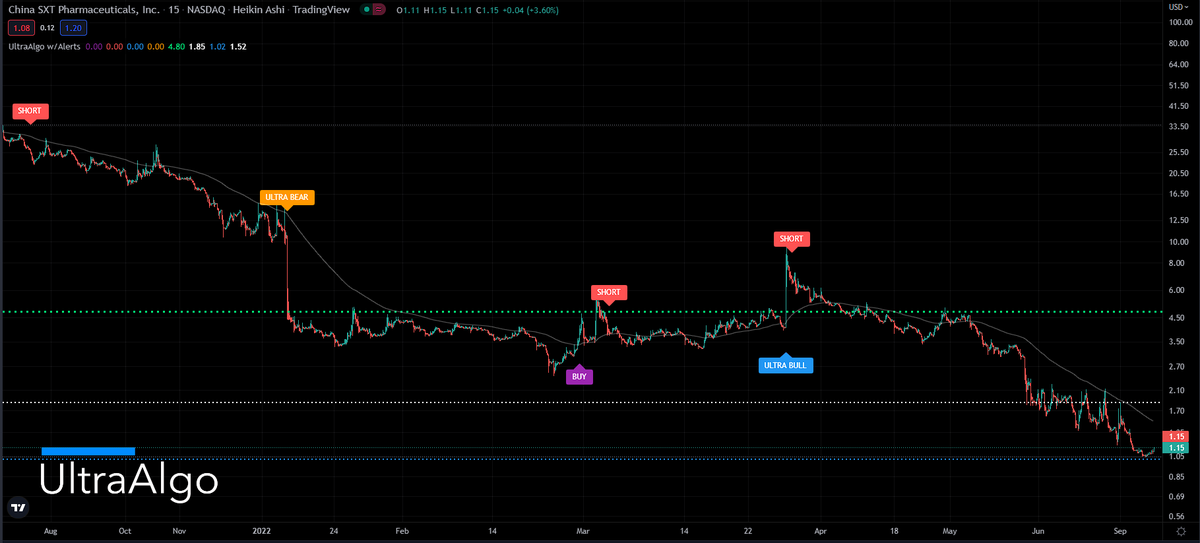Click the purple BUY signal label

pos(579,377)
